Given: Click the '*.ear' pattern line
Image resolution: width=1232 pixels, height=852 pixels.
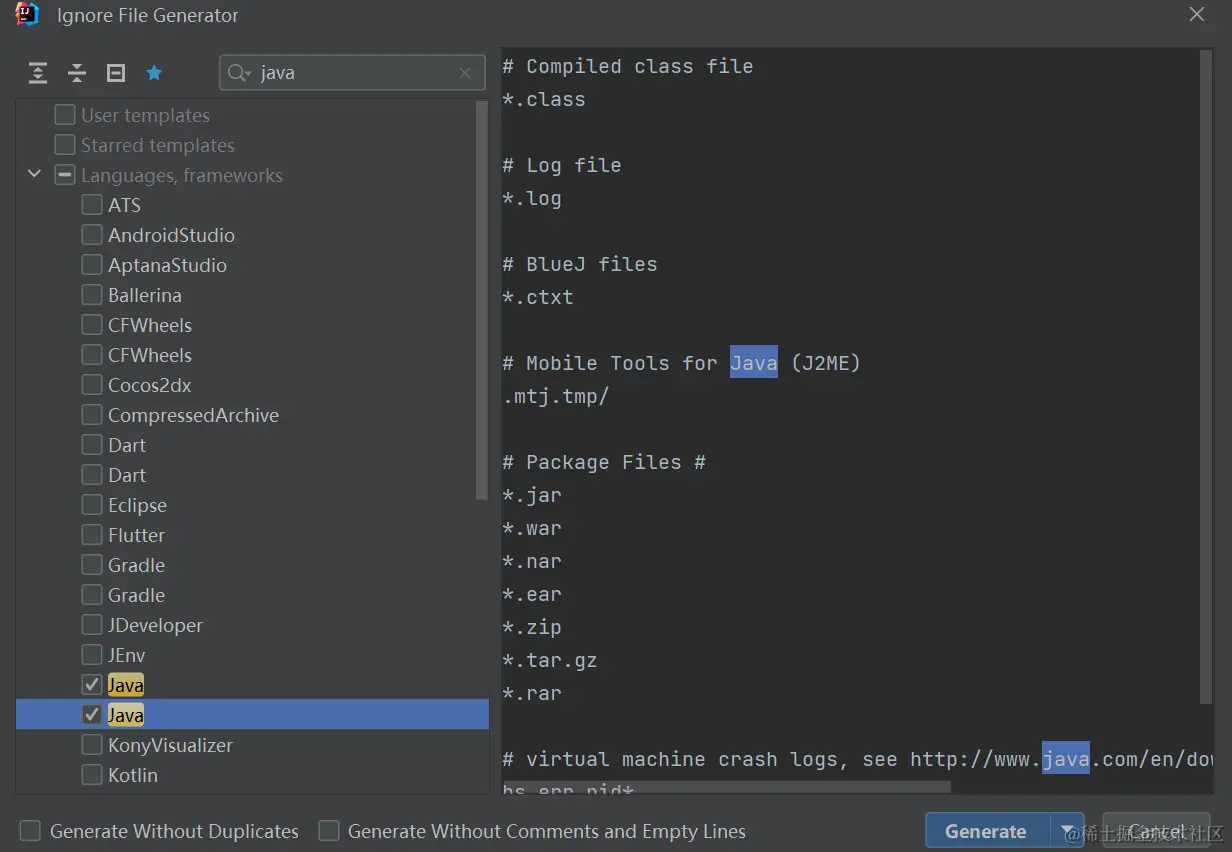Looking at the screenshot, I should pyautogui.click(x=531, y=594).
